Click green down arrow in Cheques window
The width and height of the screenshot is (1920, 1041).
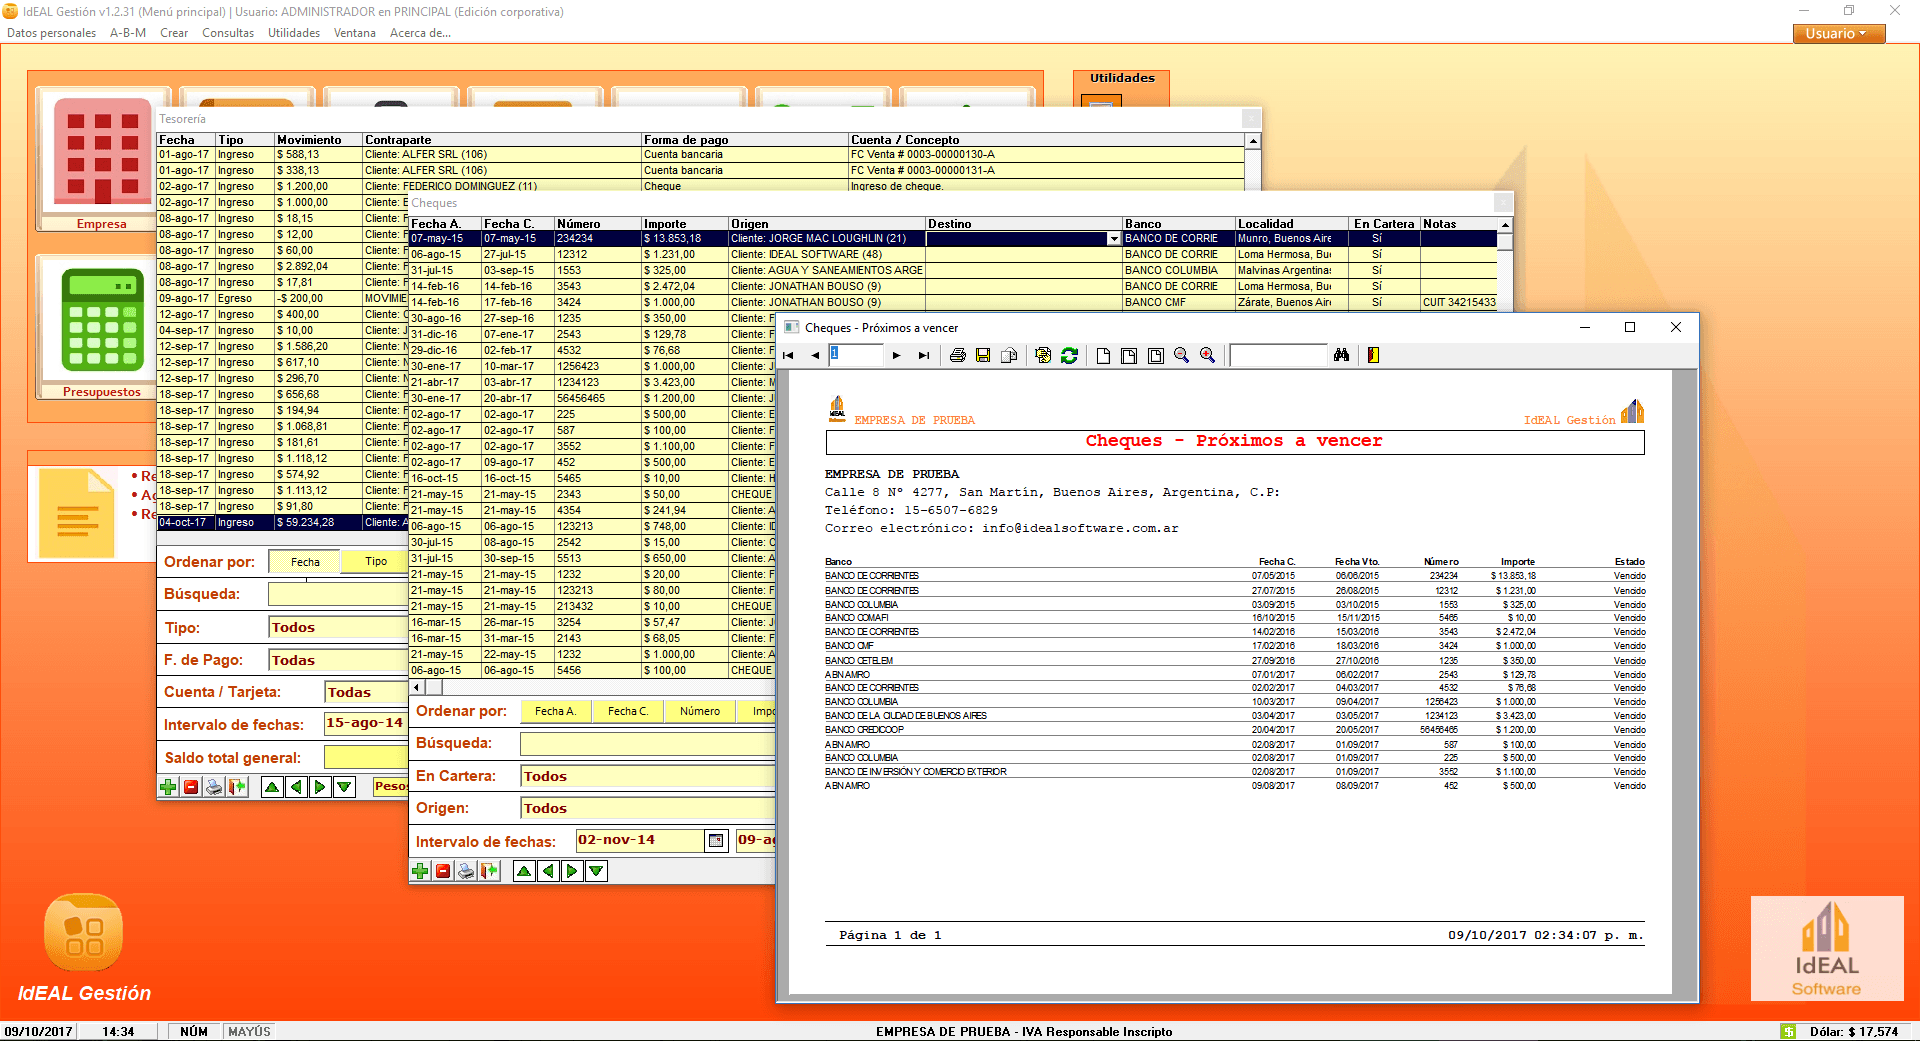596,871
